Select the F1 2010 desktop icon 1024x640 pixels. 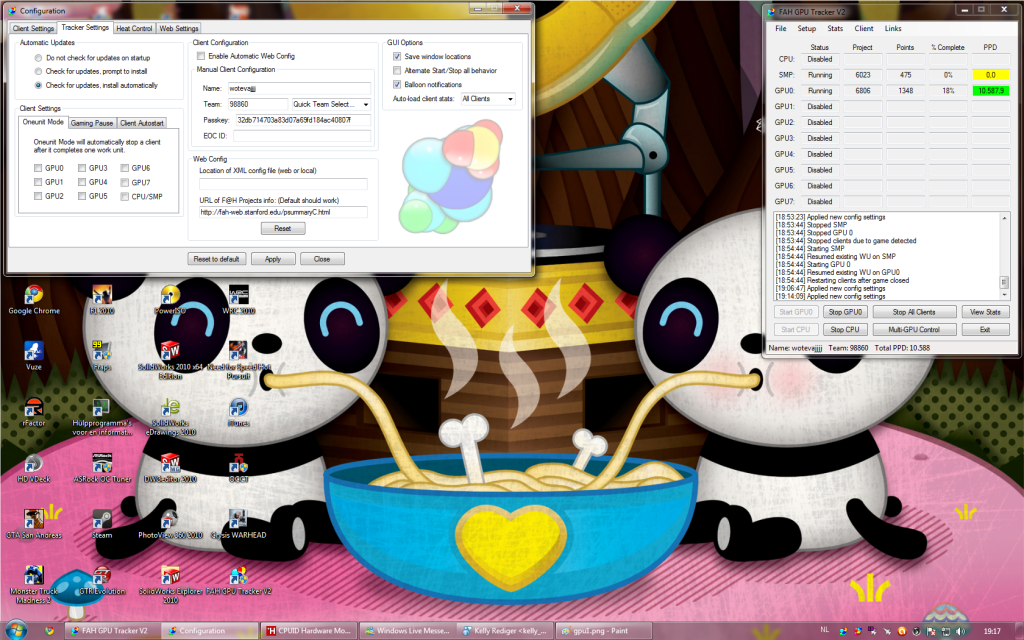102,300
